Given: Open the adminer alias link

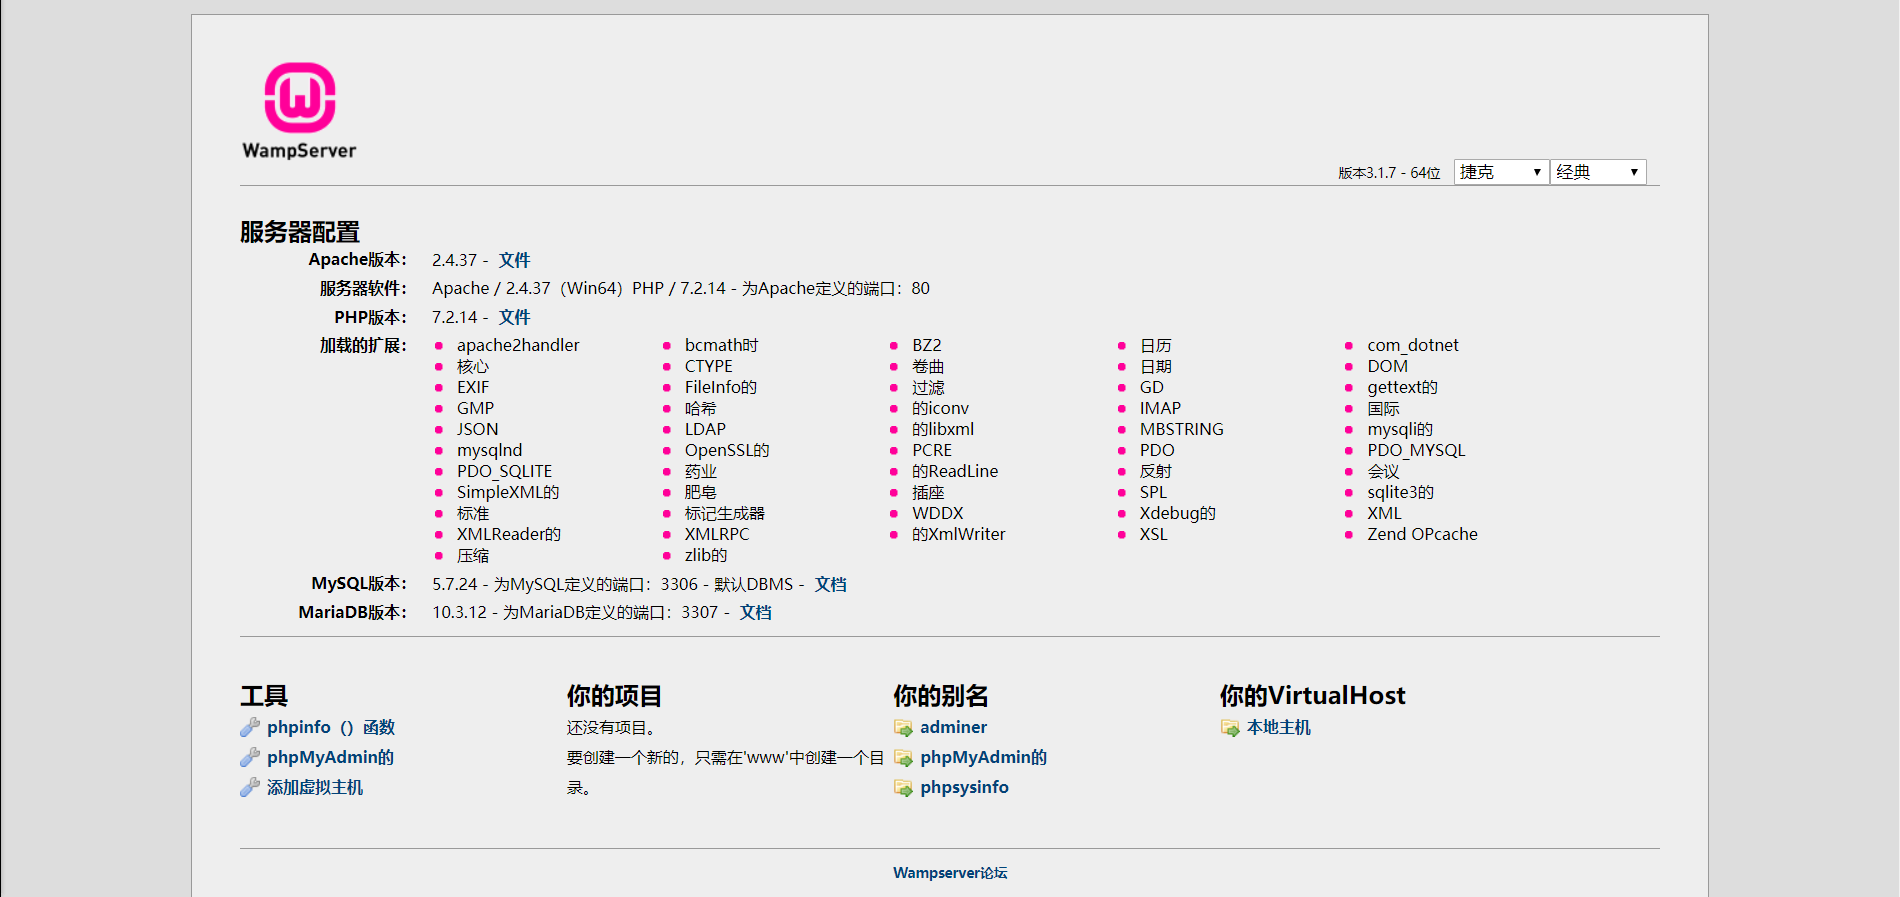Looking at the screenshot, I should (953, 727).
